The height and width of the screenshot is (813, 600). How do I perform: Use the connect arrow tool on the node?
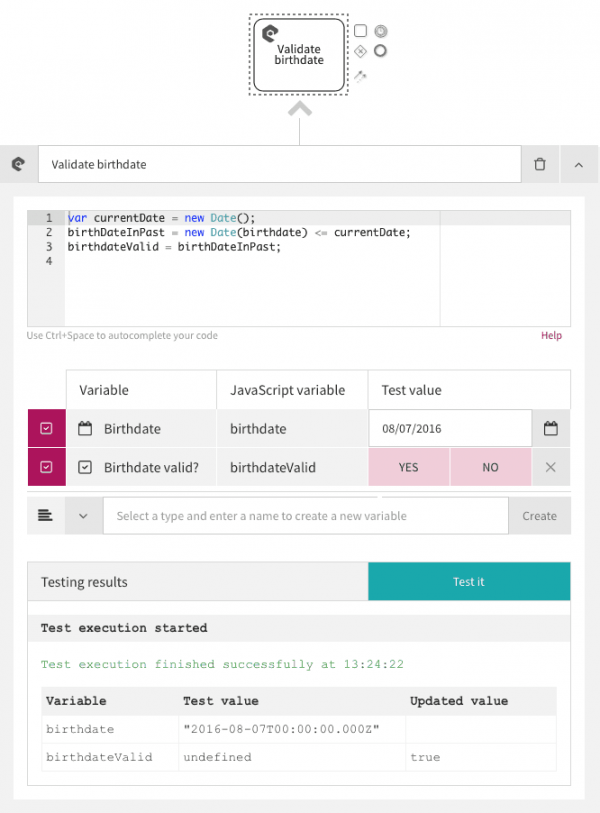[x=360, y=74]
